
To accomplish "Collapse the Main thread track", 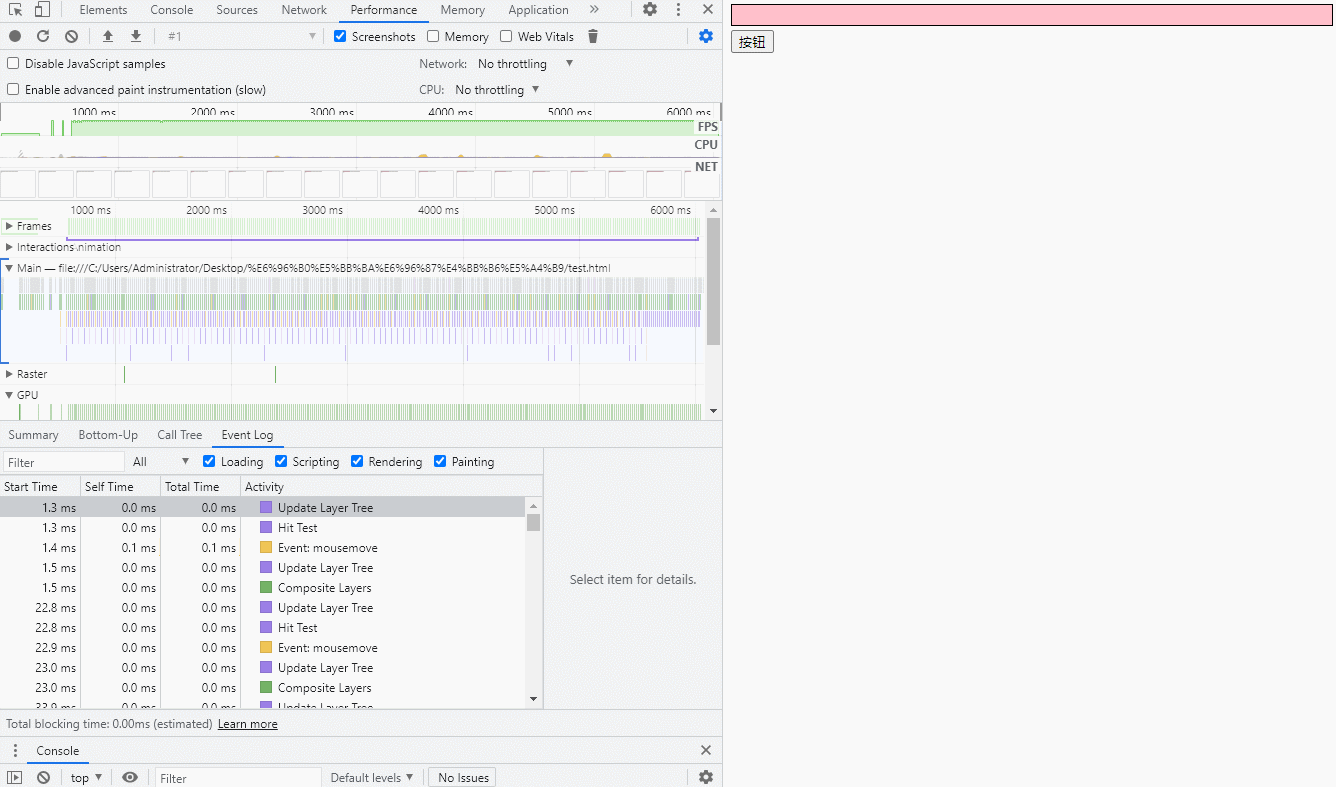I will [9, 268].
